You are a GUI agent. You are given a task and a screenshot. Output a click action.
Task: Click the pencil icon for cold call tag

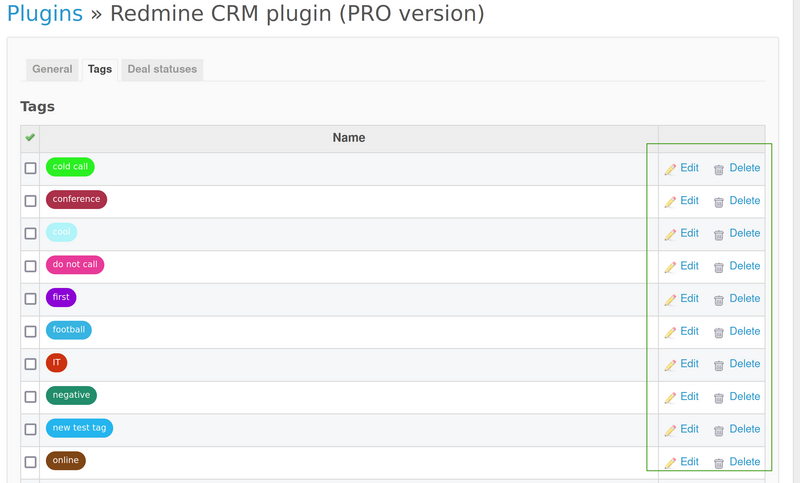[670, 169]
